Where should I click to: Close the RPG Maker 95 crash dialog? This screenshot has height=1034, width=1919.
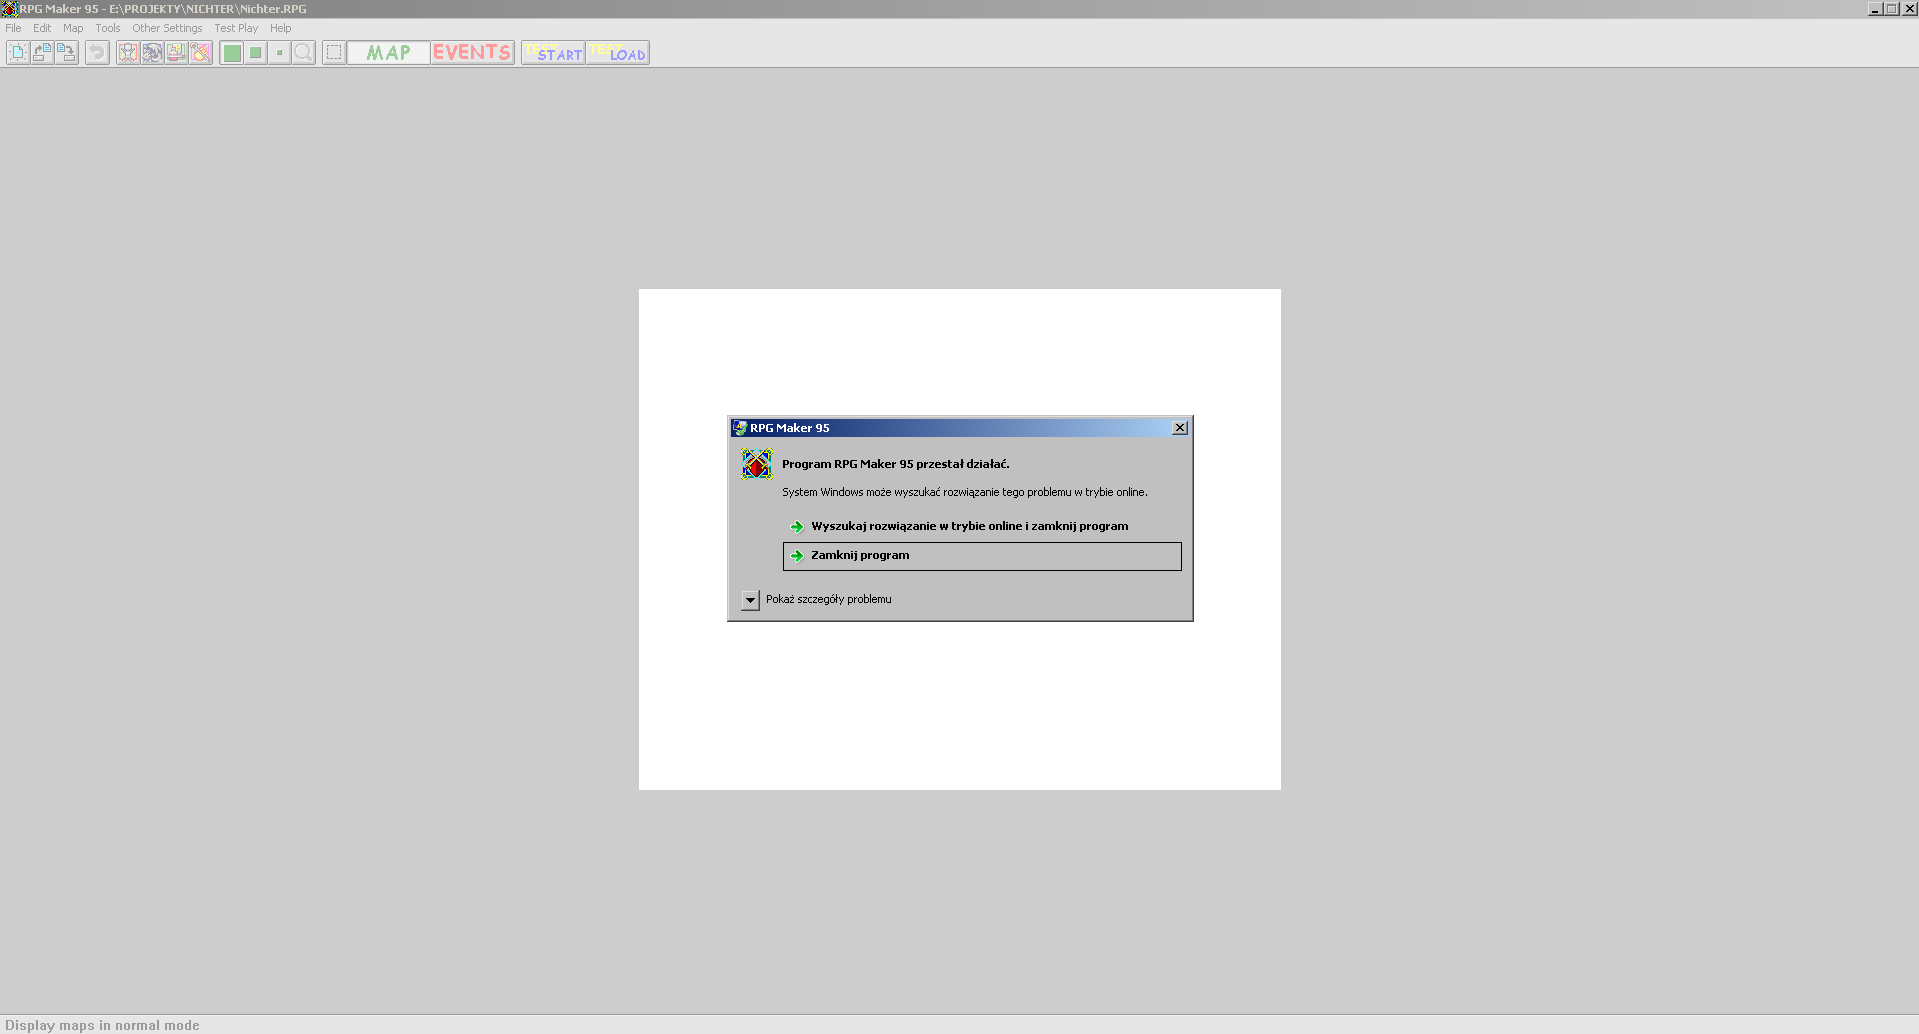(x=1180, y=428)
